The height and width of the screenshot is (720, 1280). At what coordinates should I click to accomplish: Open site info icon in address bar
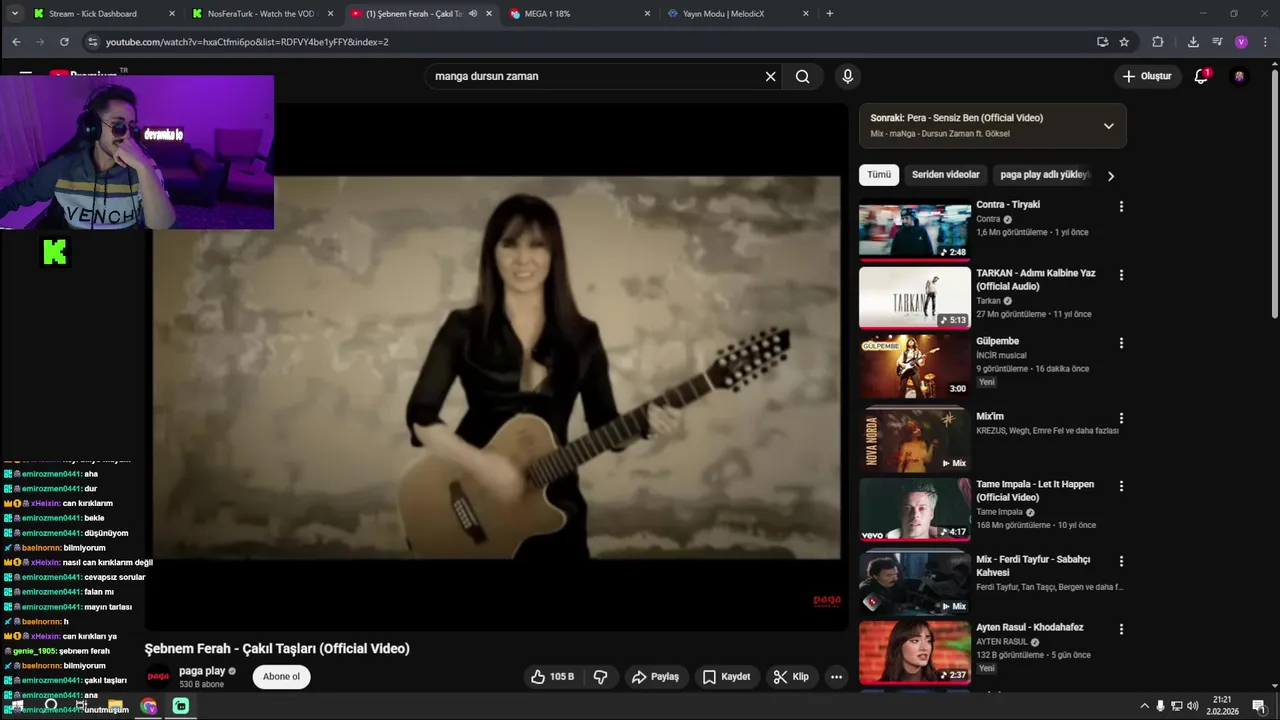92,42
